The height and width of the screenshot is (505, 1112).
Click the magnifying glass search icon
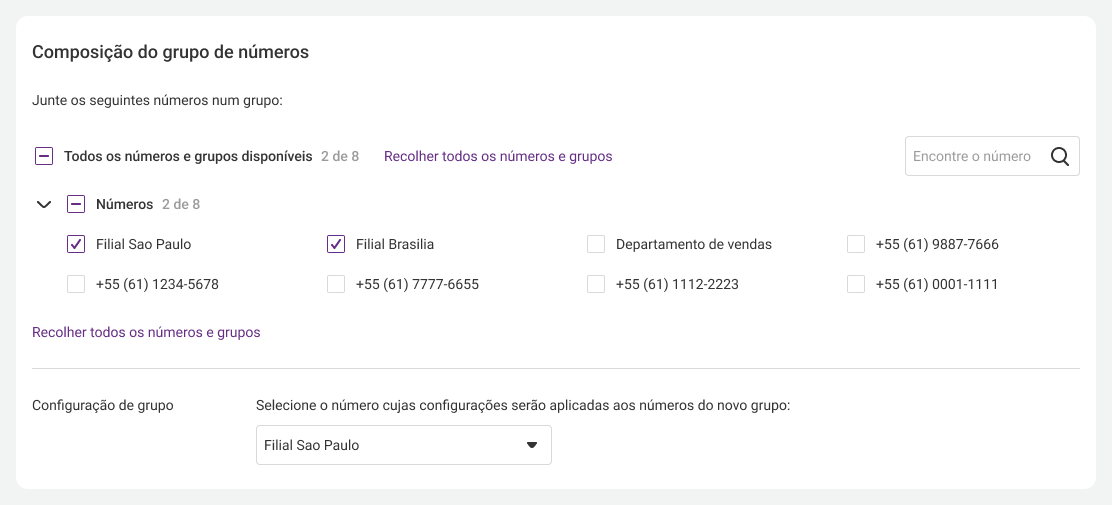1060,156
